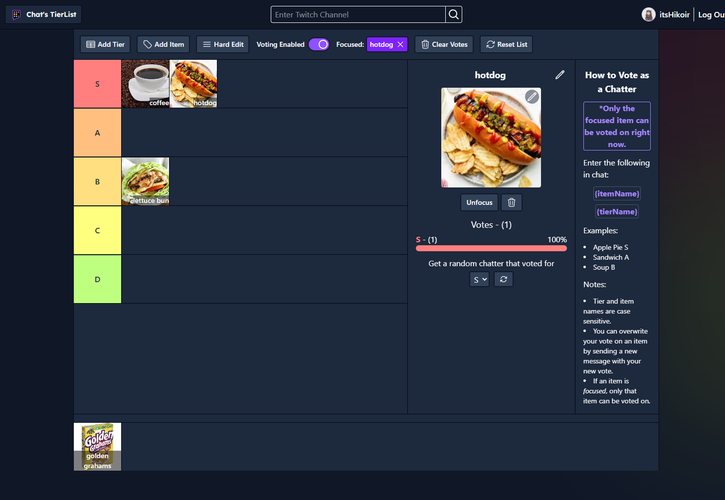Click the large hotdog preview image
The width and height of the screenshot is (725, 500).
491,138
